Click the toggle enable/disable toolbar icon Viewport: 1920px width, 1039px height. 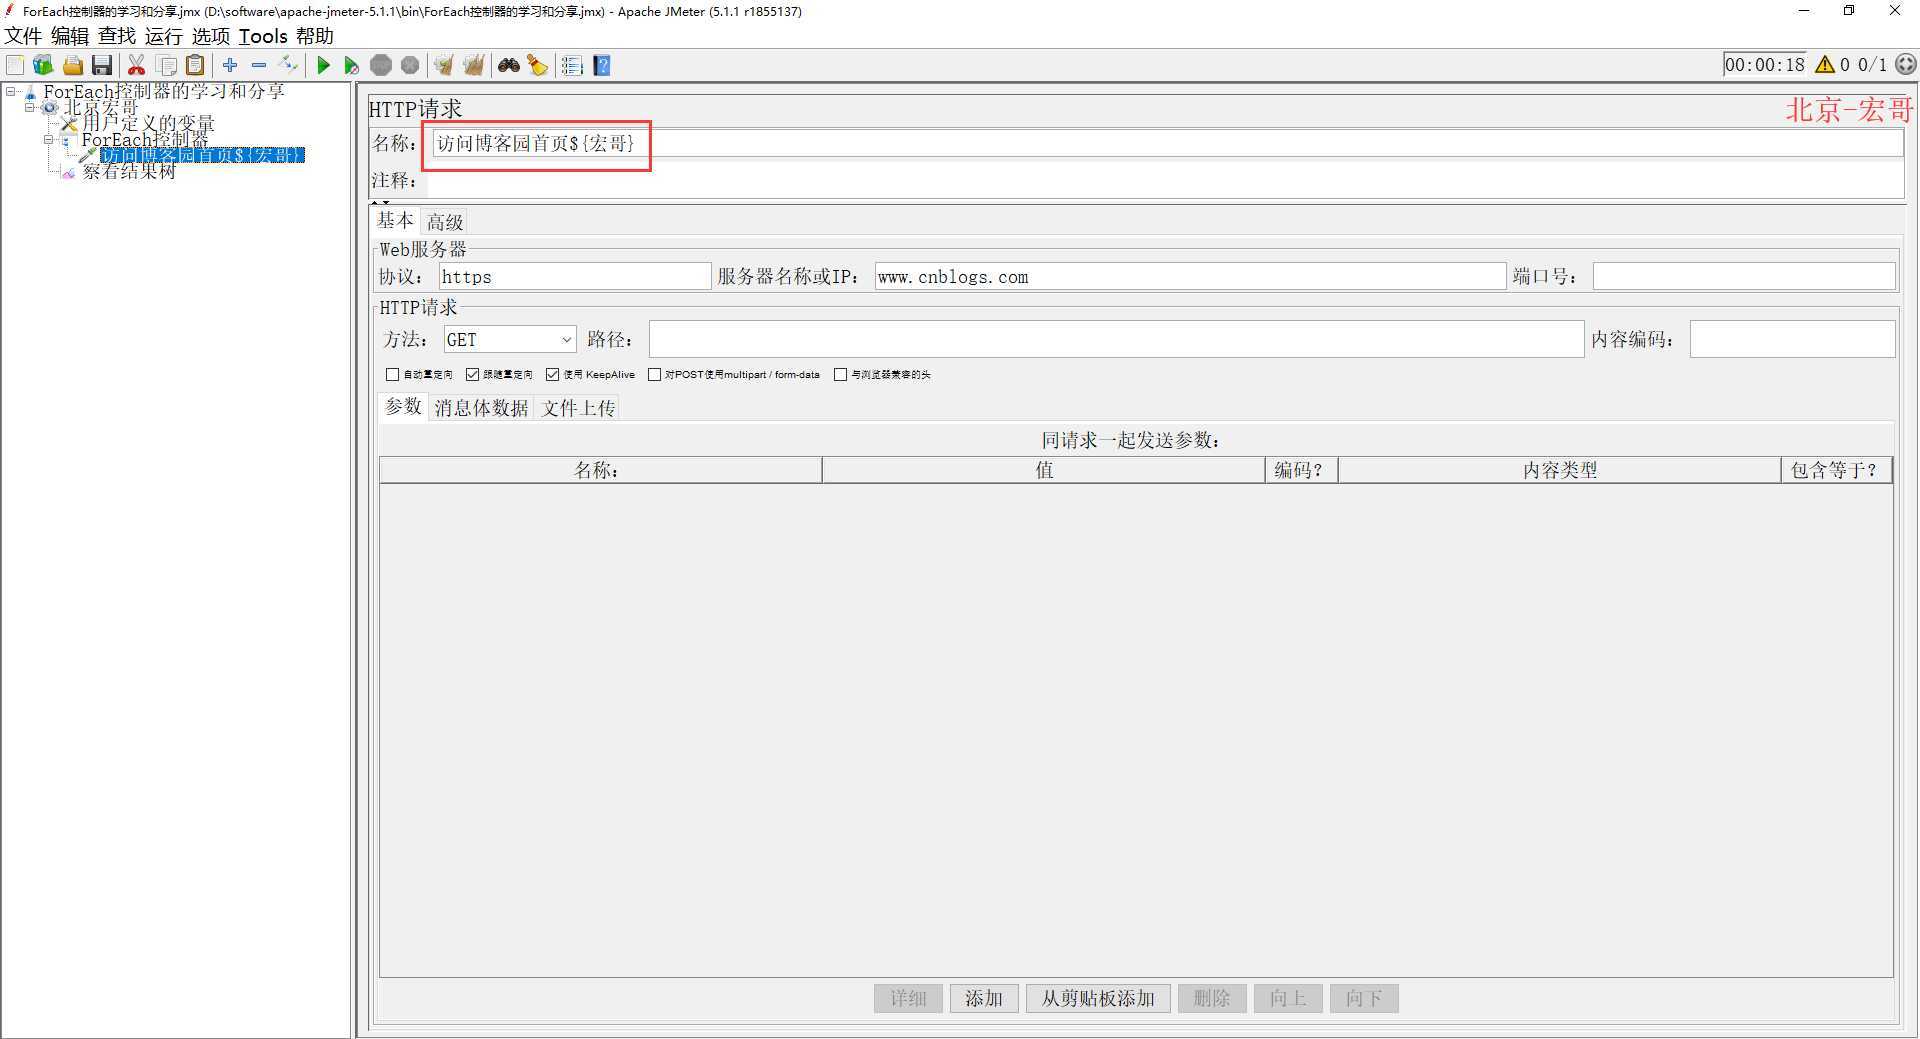(289, 66)
